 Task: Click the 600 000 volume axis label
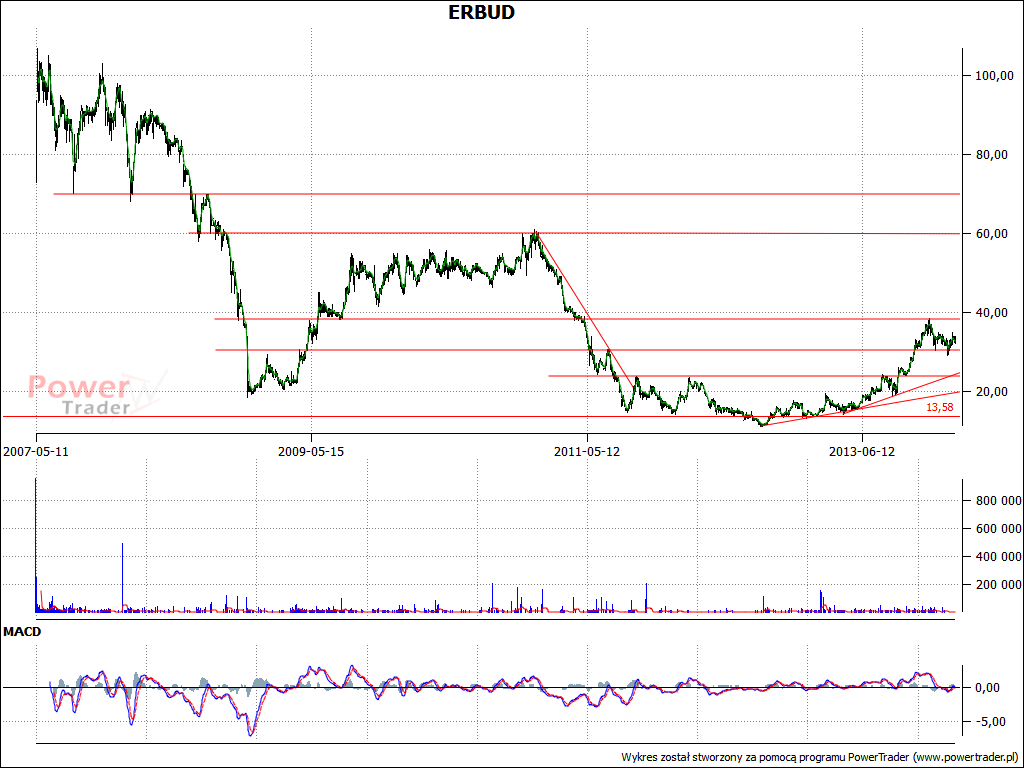pyautogui.click(x=998, y=529)
